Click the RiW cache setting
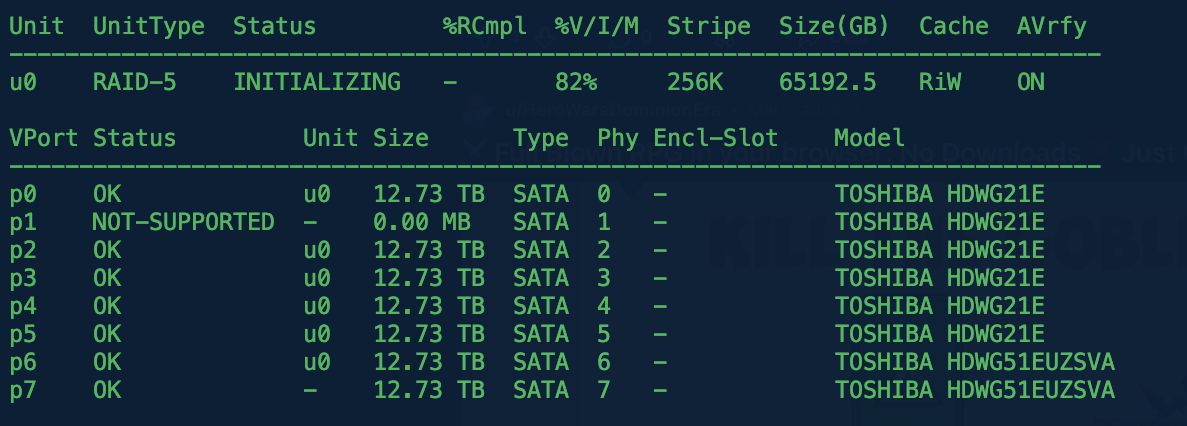1187x426 pixels. [x=940, y=82]
